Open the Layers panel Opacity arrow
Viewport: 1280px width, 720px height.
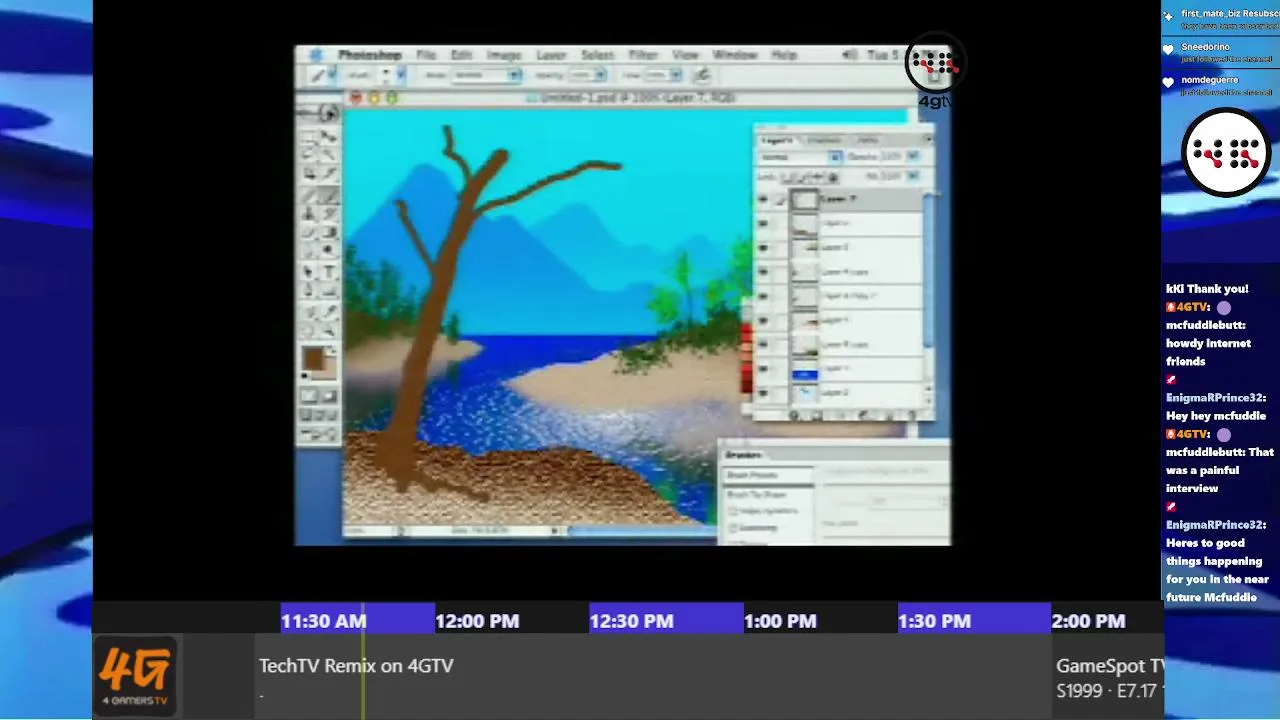click(912, 157)
